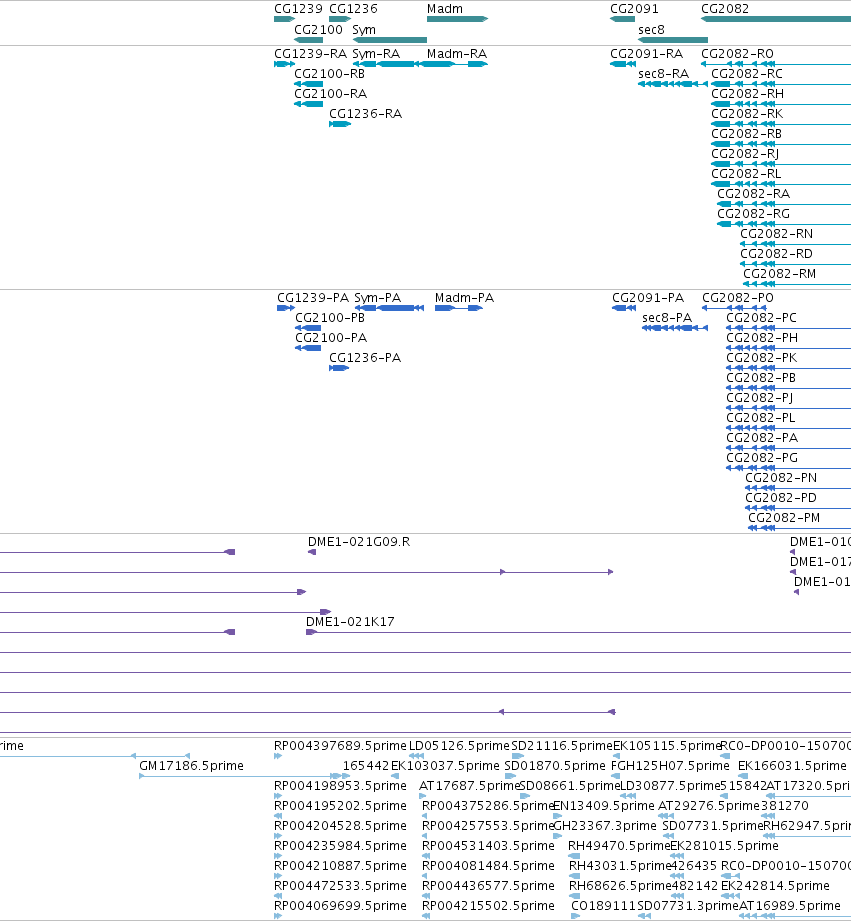Image resolution: width=851 pixels, height=921 pixels.
Task: Click the CG2082-PA protein label
Action: pos(762,437)
